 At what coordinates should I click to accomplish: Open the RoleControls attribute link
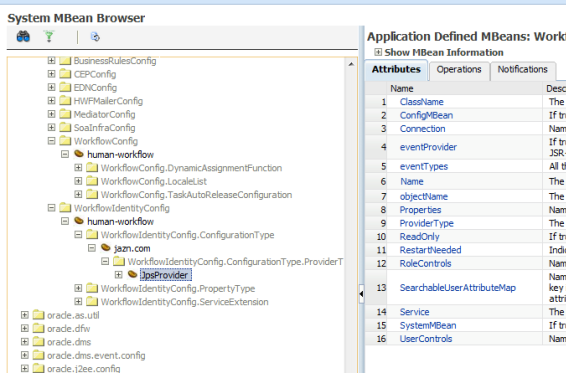point(425,263)
